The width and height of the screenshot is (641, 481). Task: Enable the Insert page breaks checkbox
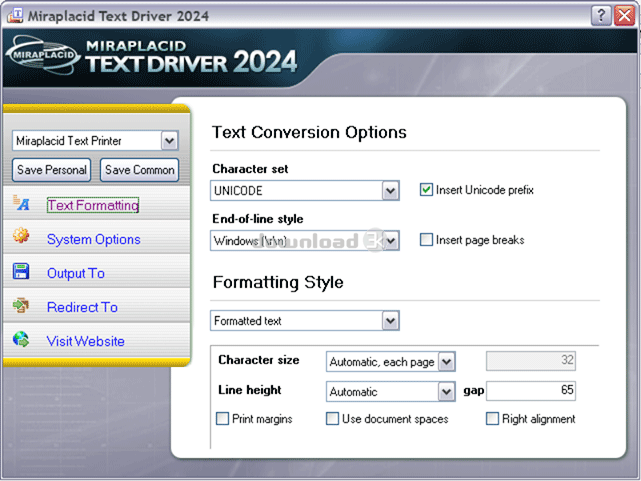coord(427,240)
